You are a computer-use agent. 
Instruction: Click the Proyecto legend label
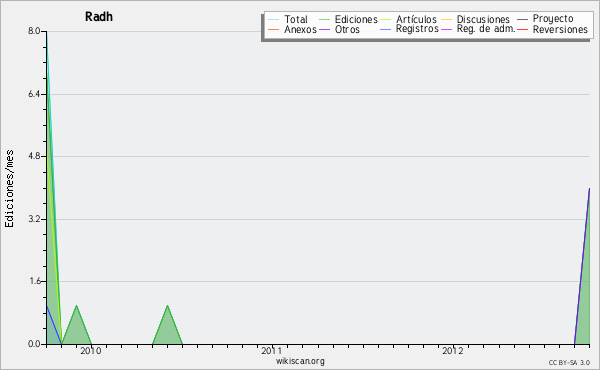553,19
